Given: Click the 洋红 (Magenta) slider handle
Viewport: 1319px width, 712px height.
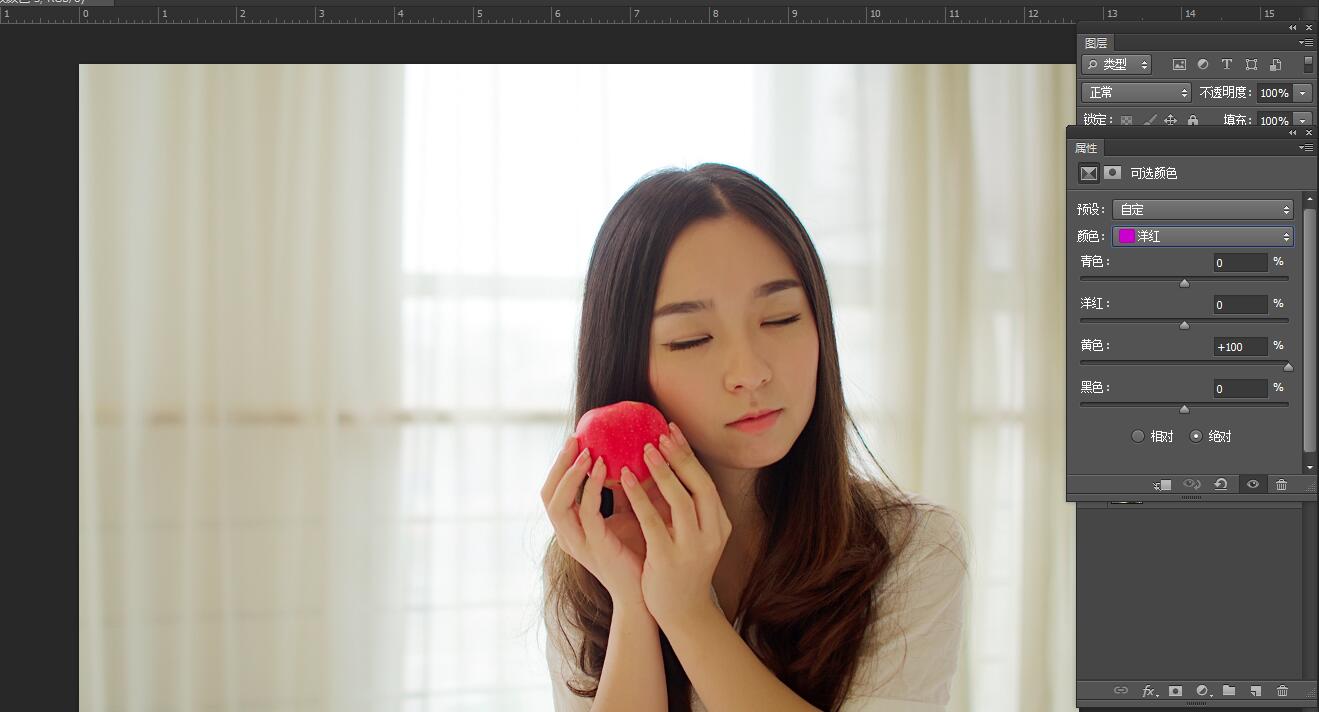Looking at the screenshot, I should point(1184,325).
